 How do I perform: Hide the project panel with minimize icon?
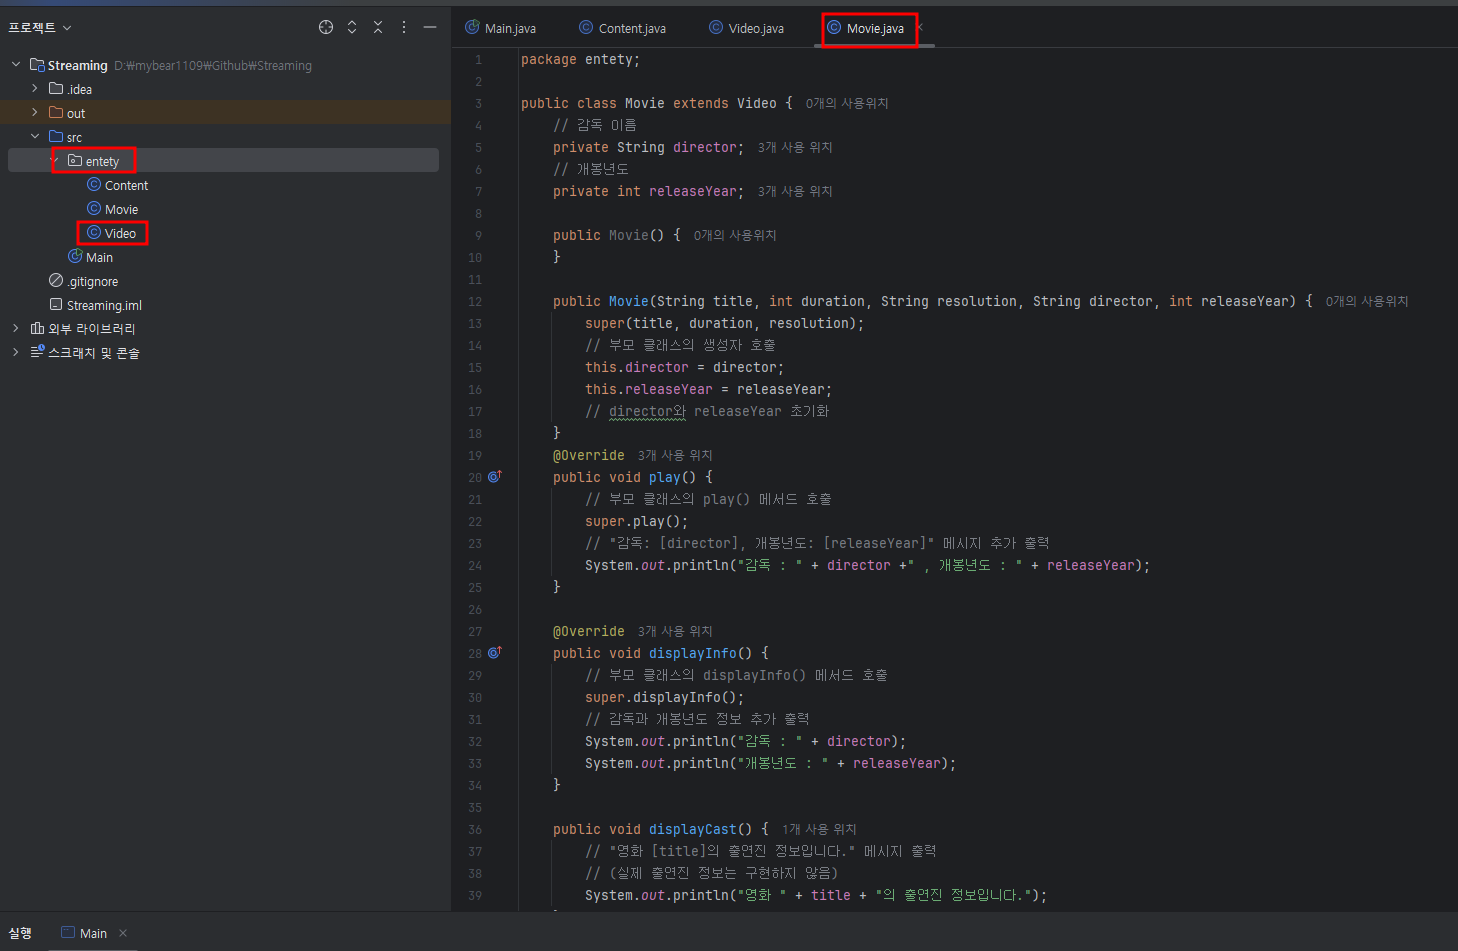pos(430,27)
